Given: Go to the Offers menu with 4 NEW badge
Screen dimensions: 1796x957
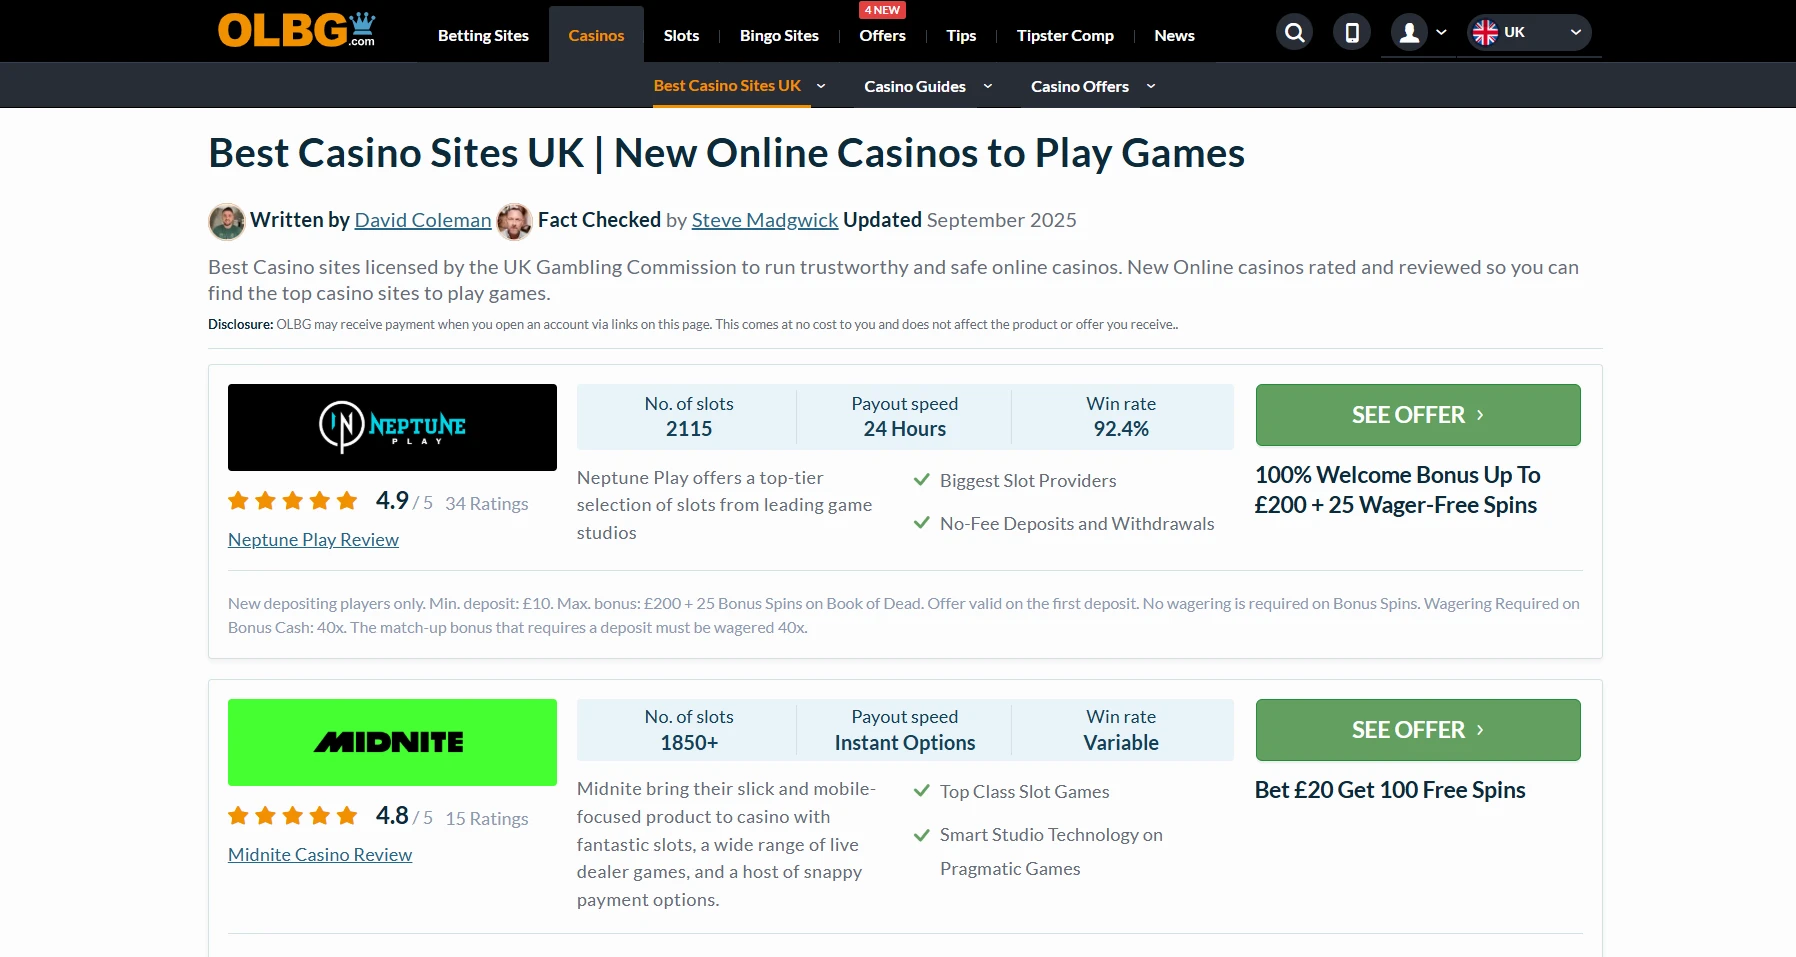Looking at the screenshot, I should [882, 36].
